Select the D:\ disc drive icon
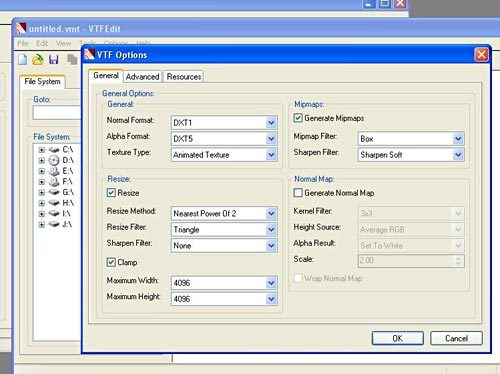The image size is (500, 374). coord(54,161)
